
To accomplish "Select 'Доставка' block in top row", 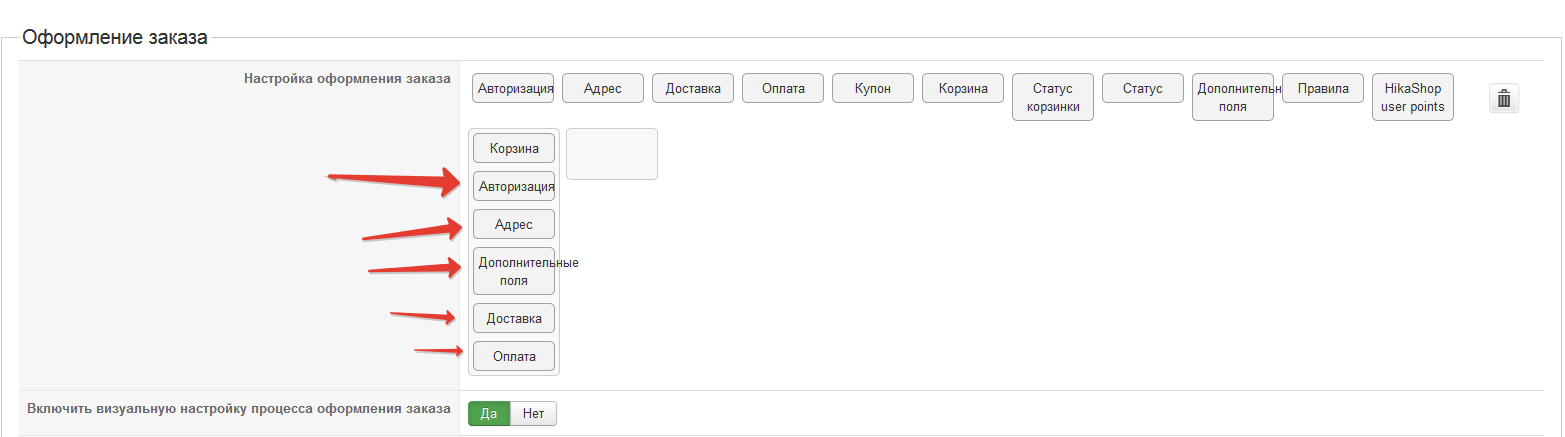I will click(x=693, y=88).
